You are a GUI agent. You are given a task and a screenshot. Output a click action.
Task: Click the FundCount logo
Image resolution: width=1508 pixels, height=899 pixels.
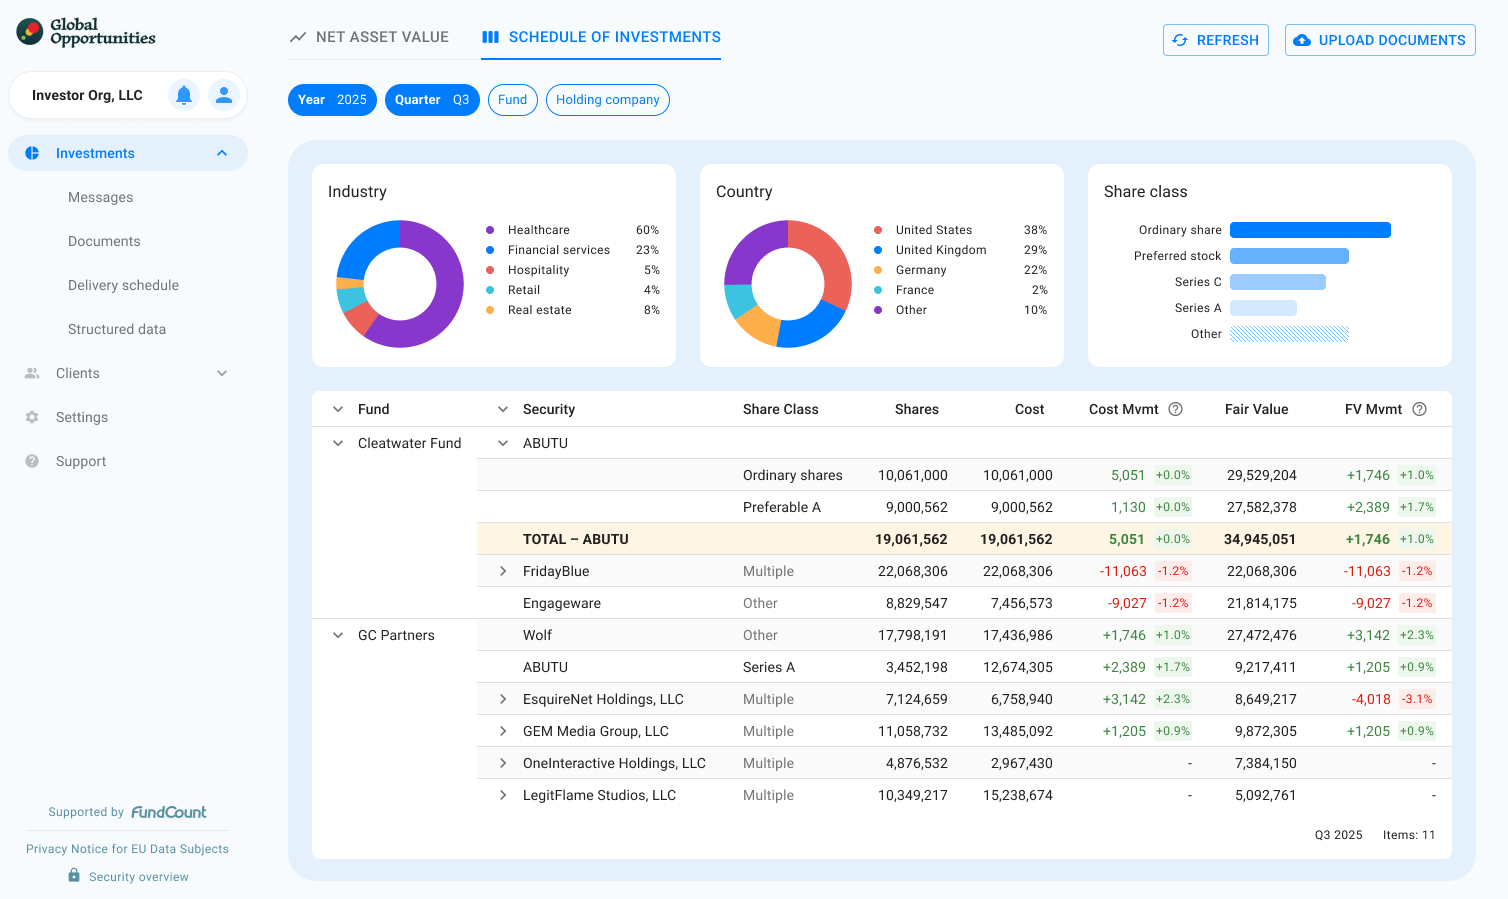169,812
